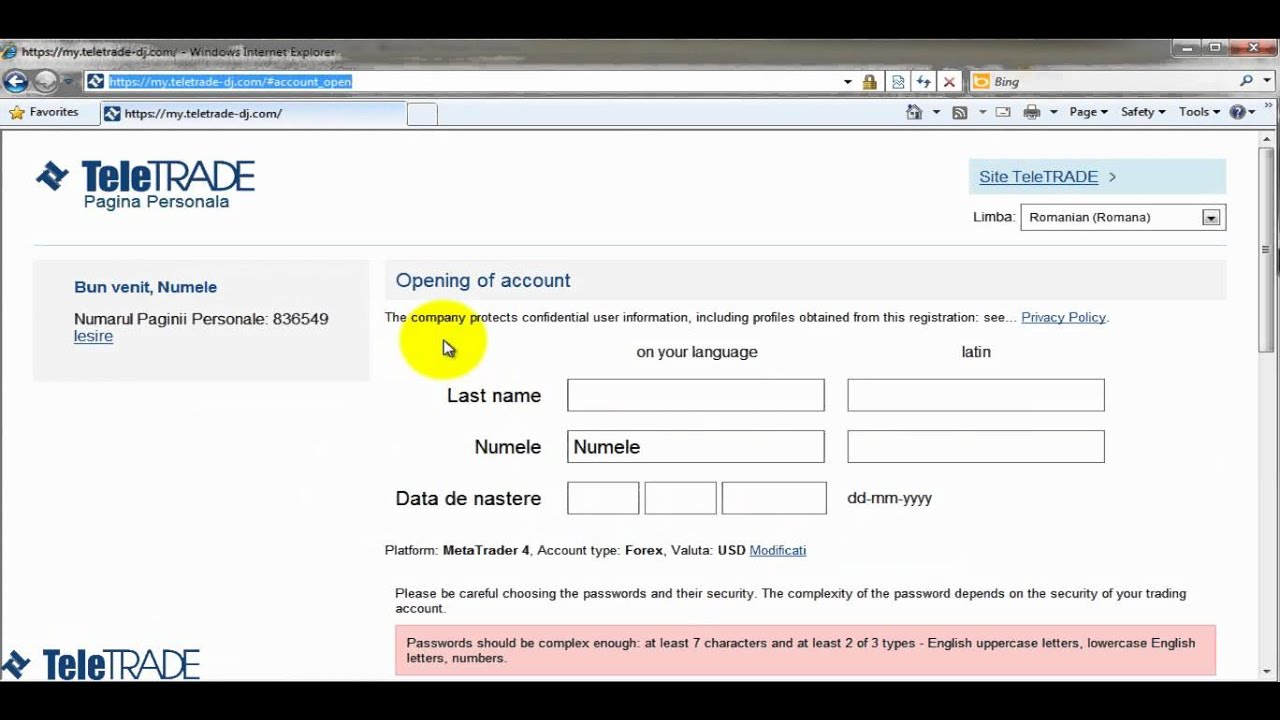Click the 'Opening of account' heading
1280x720 pixels.
(483, 281)
